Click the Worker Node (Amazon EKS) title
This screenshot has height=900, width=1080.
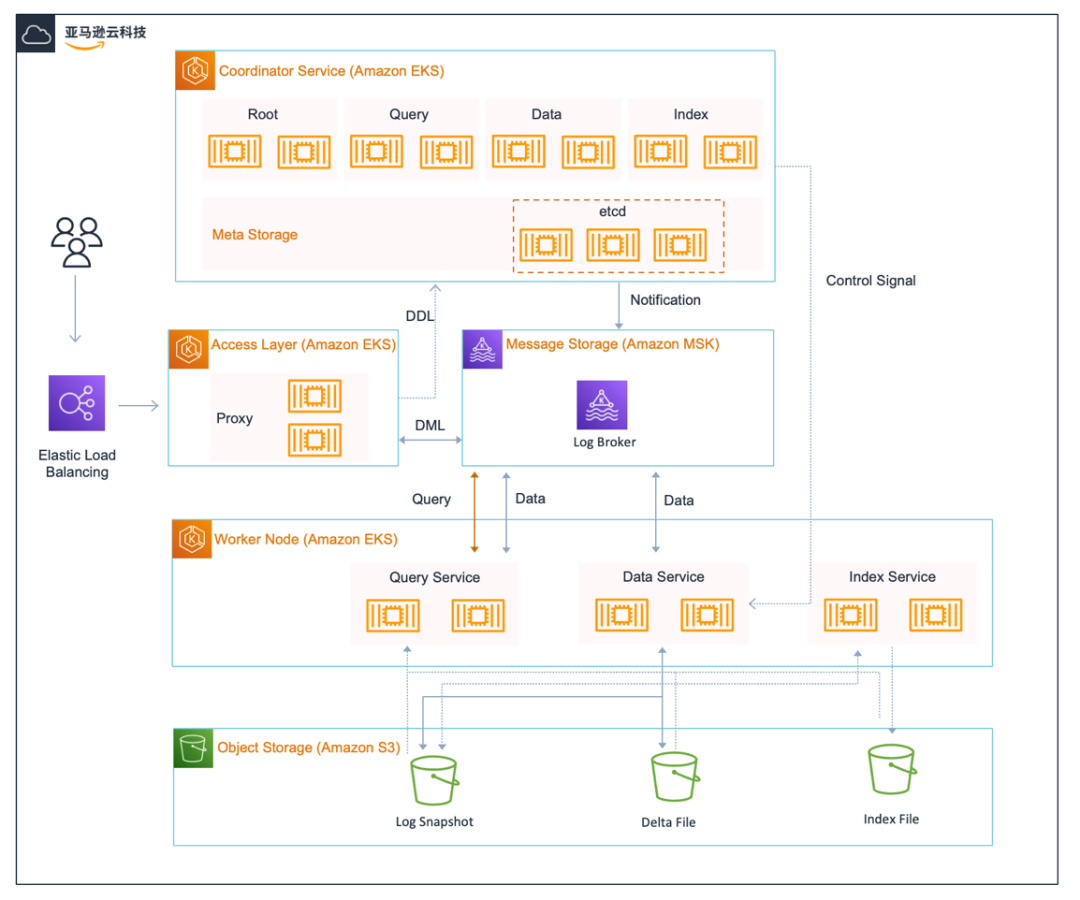(306, 539)
